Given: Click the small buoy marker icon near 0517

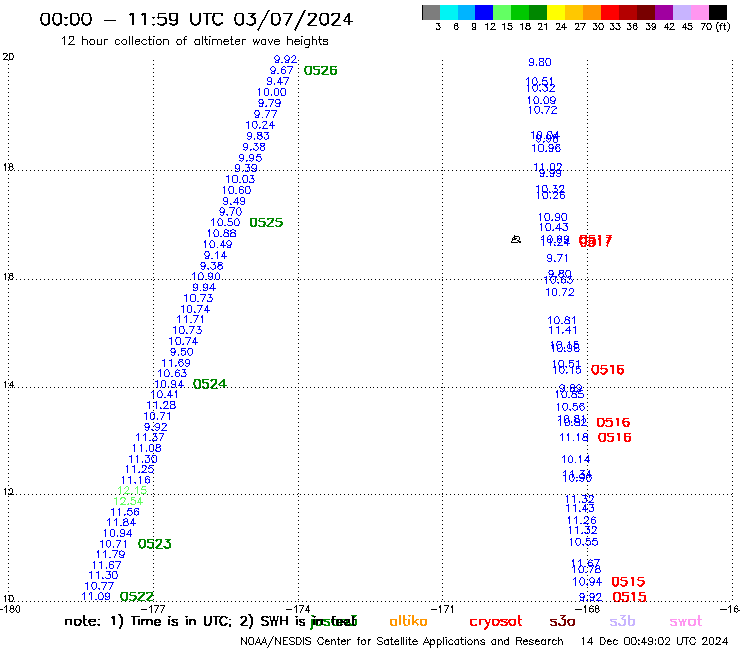Looking at the screenshot, I should pyautogui.click(x=516, y=240).
